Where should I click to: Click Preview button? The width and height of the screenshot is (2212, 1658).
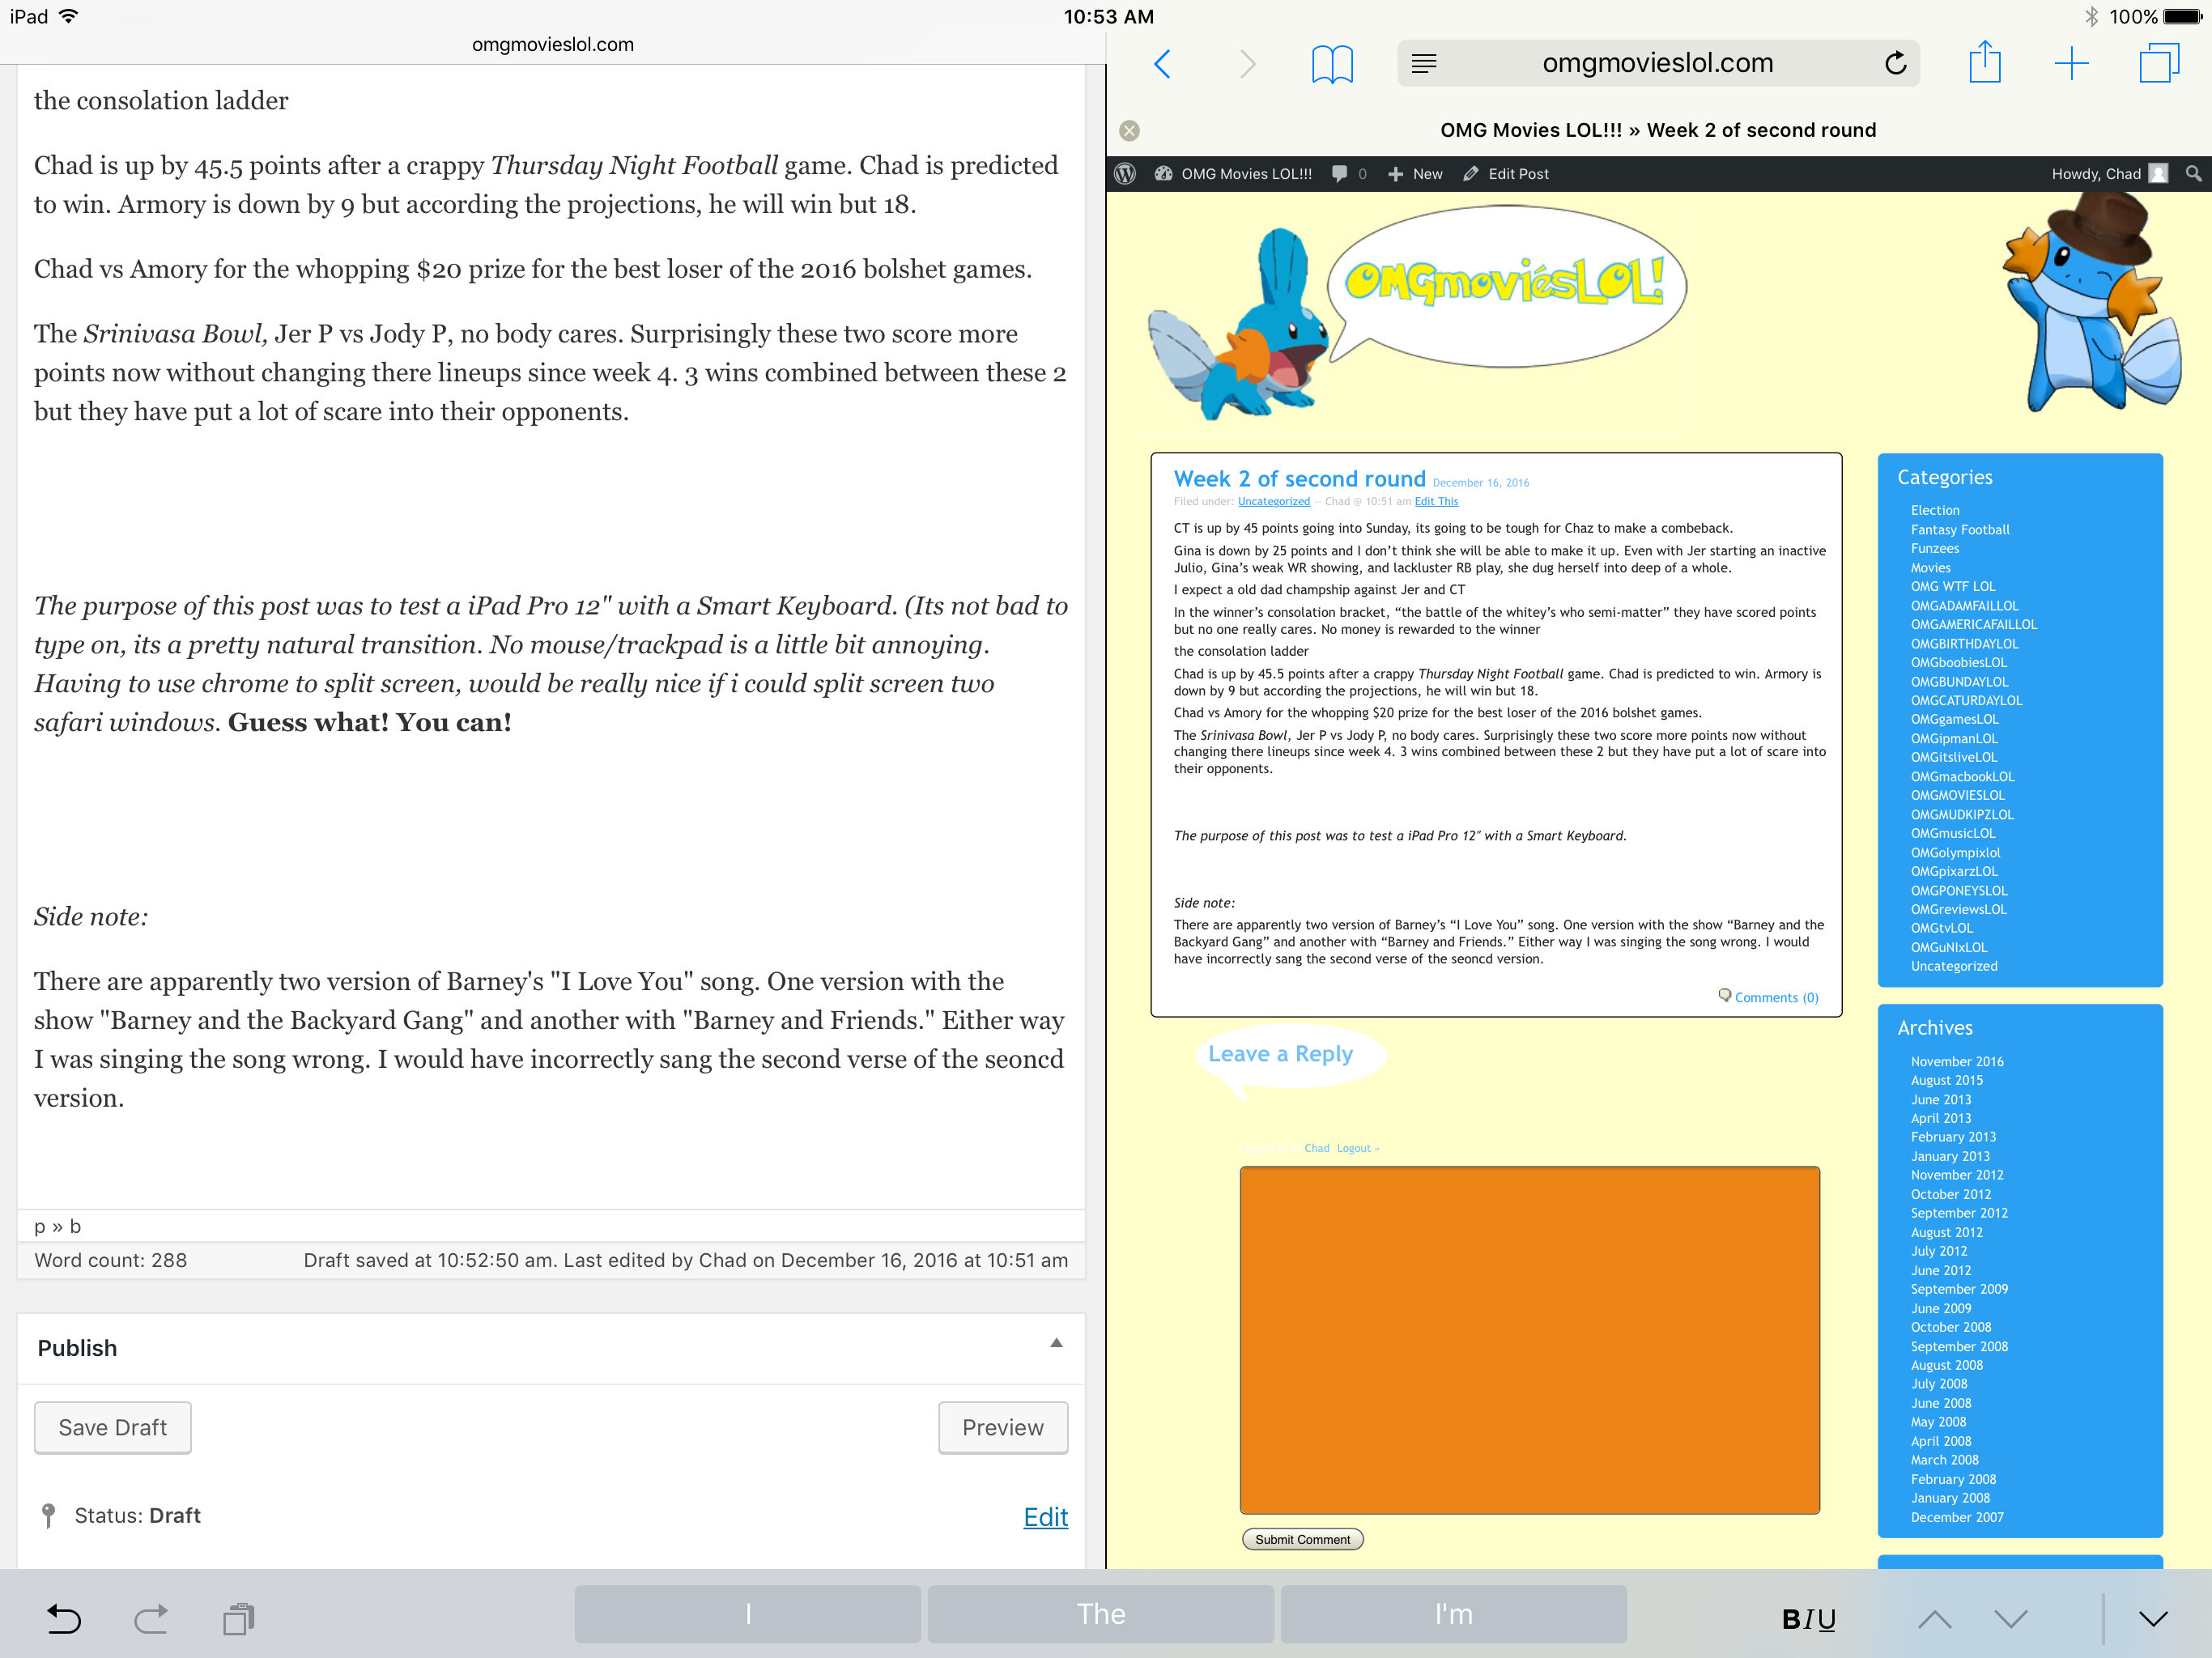coord(1002,1427)
